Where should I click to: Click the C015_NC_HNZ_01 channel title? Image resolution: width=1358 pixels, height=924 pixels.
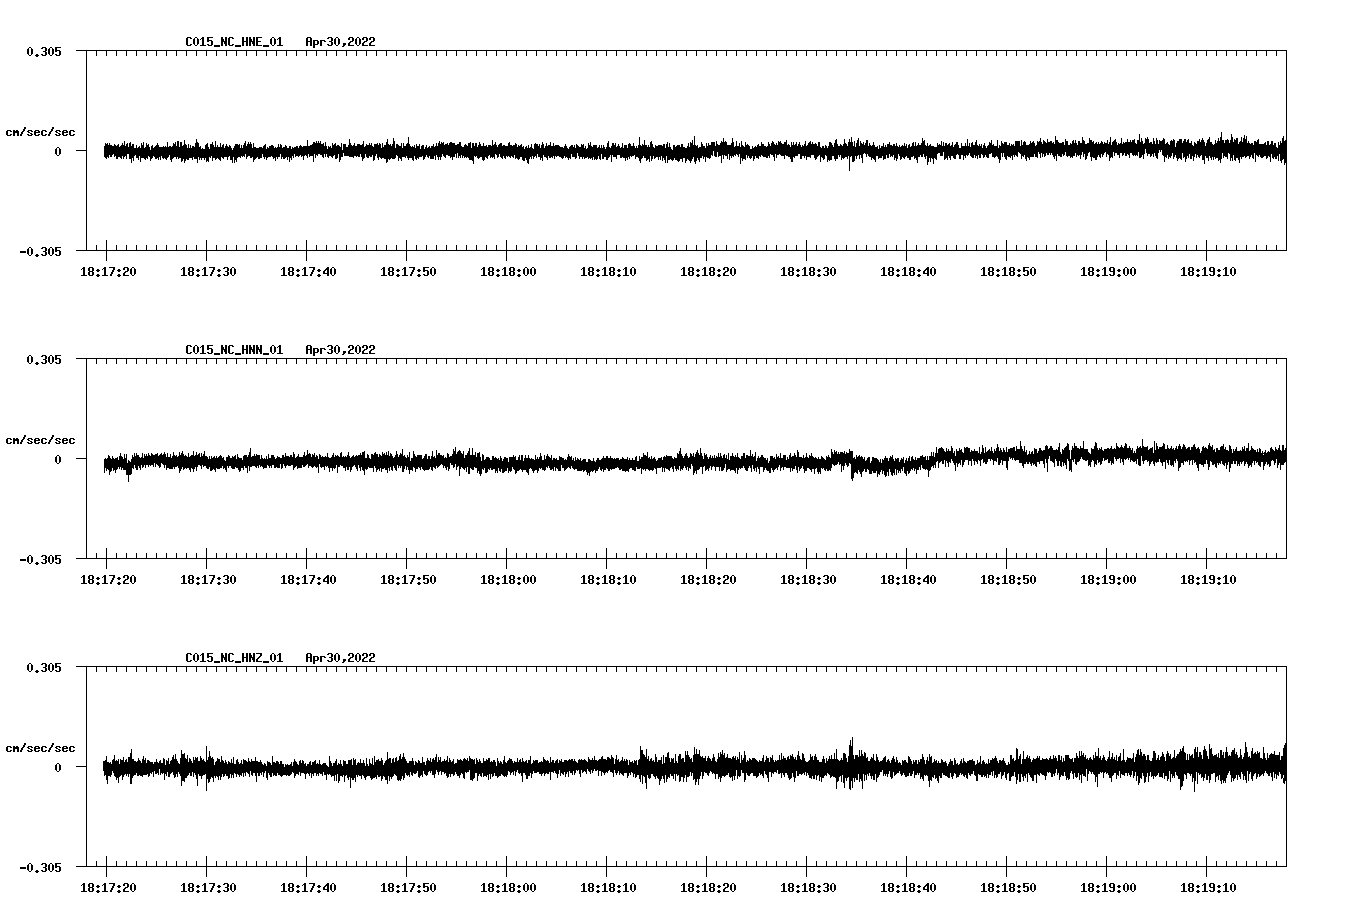click(234, 658)
